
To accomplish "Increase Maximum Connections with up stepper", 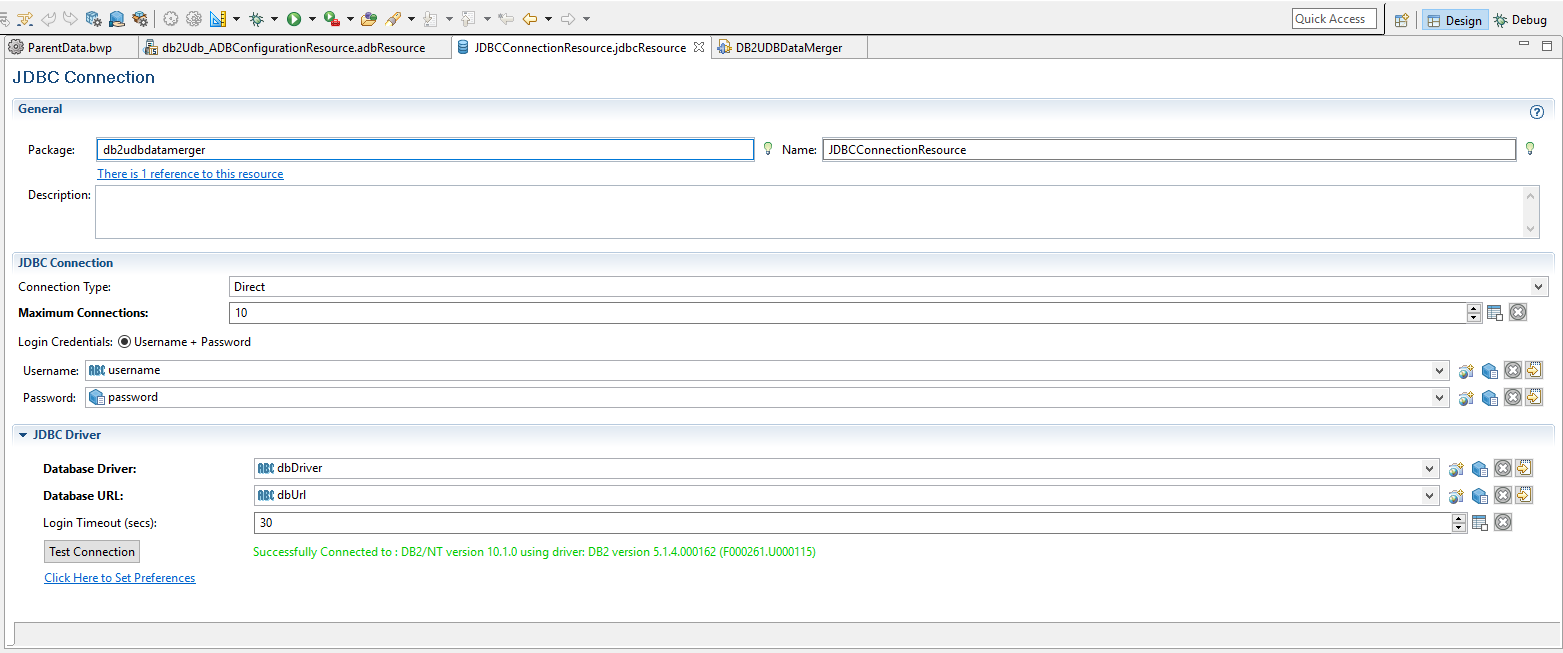I will [x=1473, y=308].
